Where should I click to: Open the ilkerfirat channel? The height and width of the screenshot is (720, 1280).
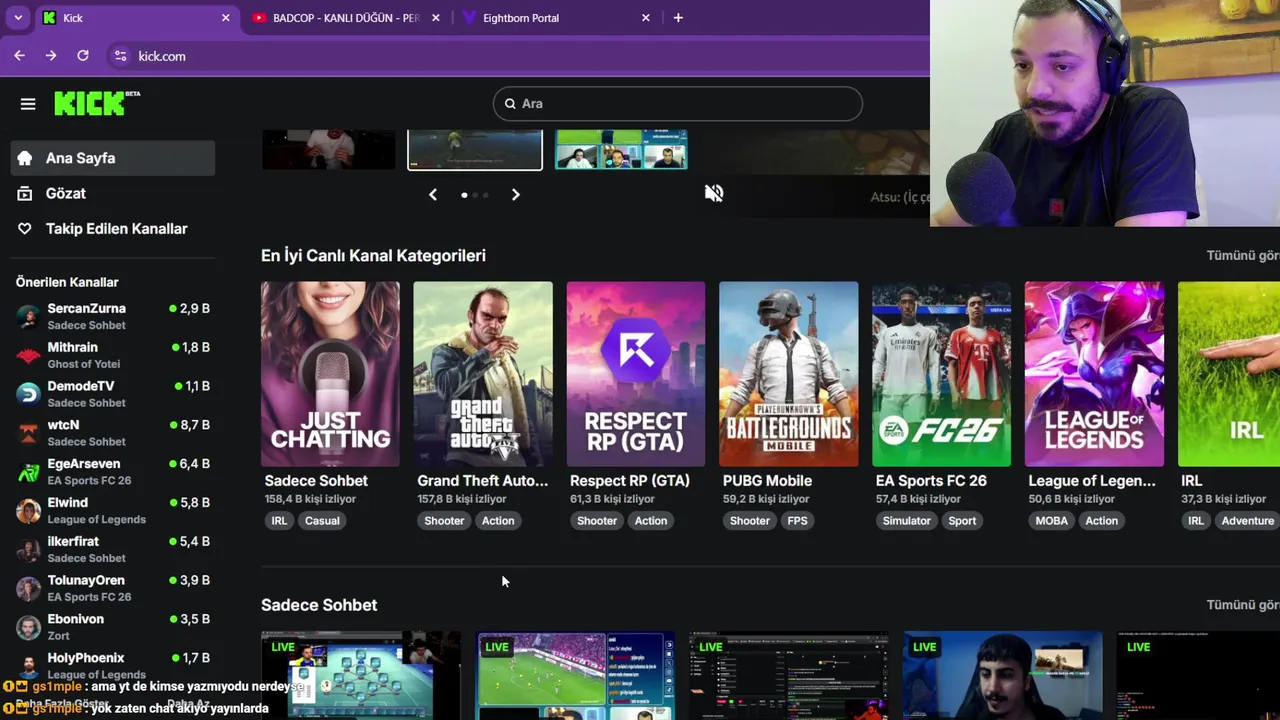113,549
